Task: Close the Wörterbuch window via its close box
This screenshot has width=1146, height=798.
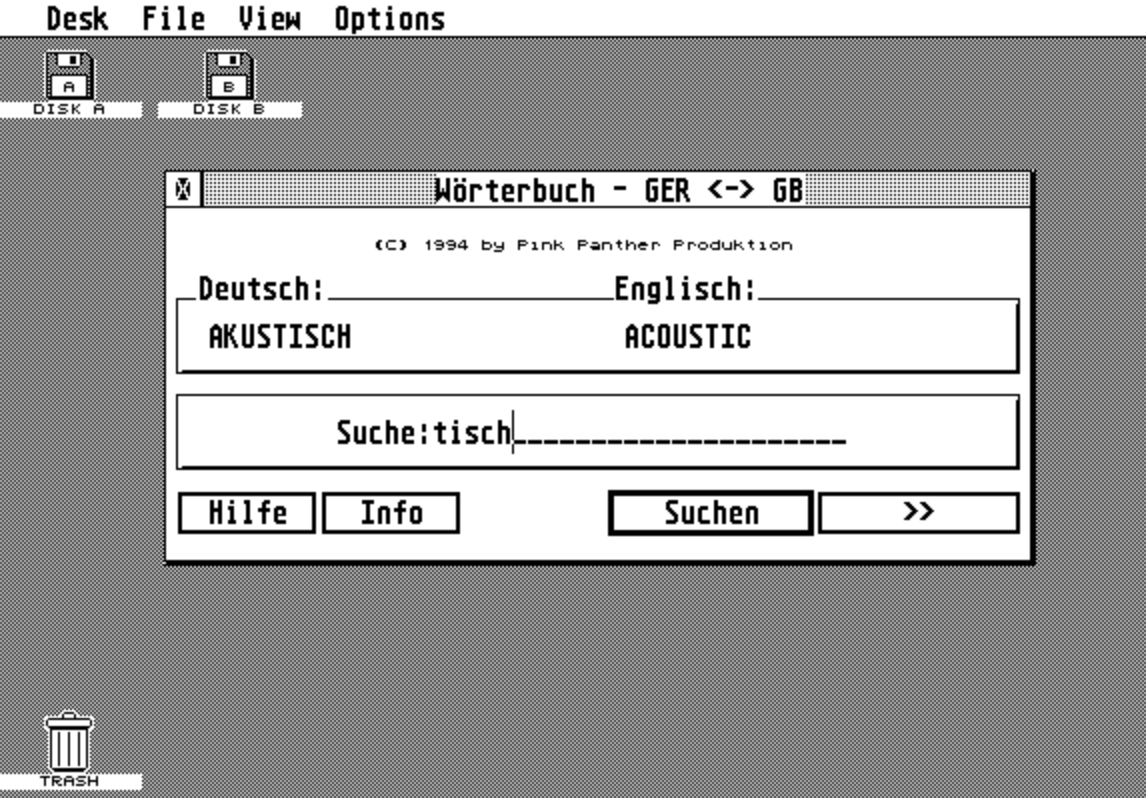Action: 183,190
